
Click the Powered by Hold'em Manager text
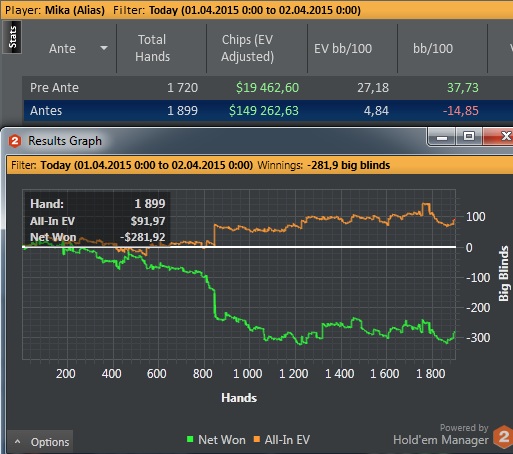(441, 435)
